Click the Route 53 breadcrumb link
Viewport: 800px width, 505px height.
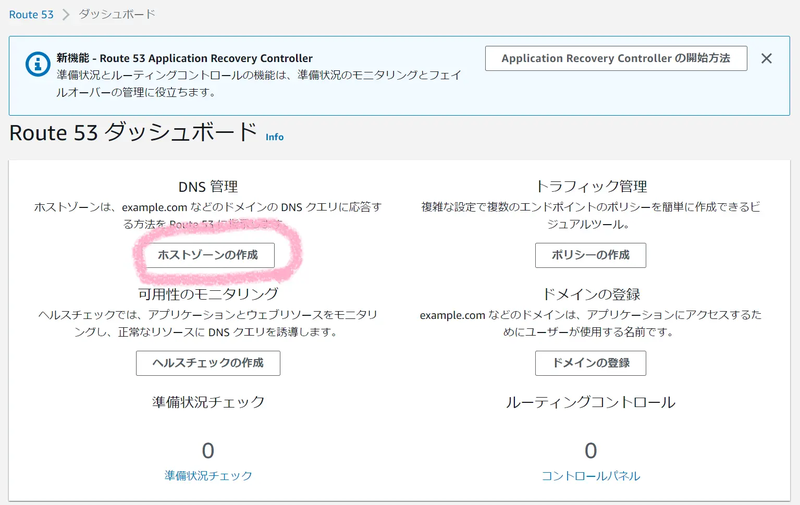(31, 15)
